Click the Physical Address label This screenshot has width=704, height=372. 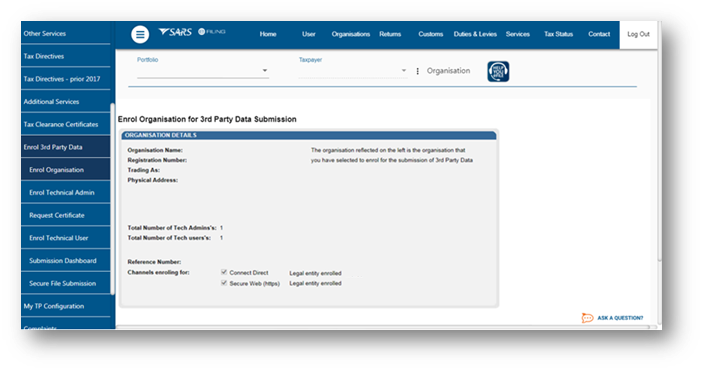tap(153, 180)
